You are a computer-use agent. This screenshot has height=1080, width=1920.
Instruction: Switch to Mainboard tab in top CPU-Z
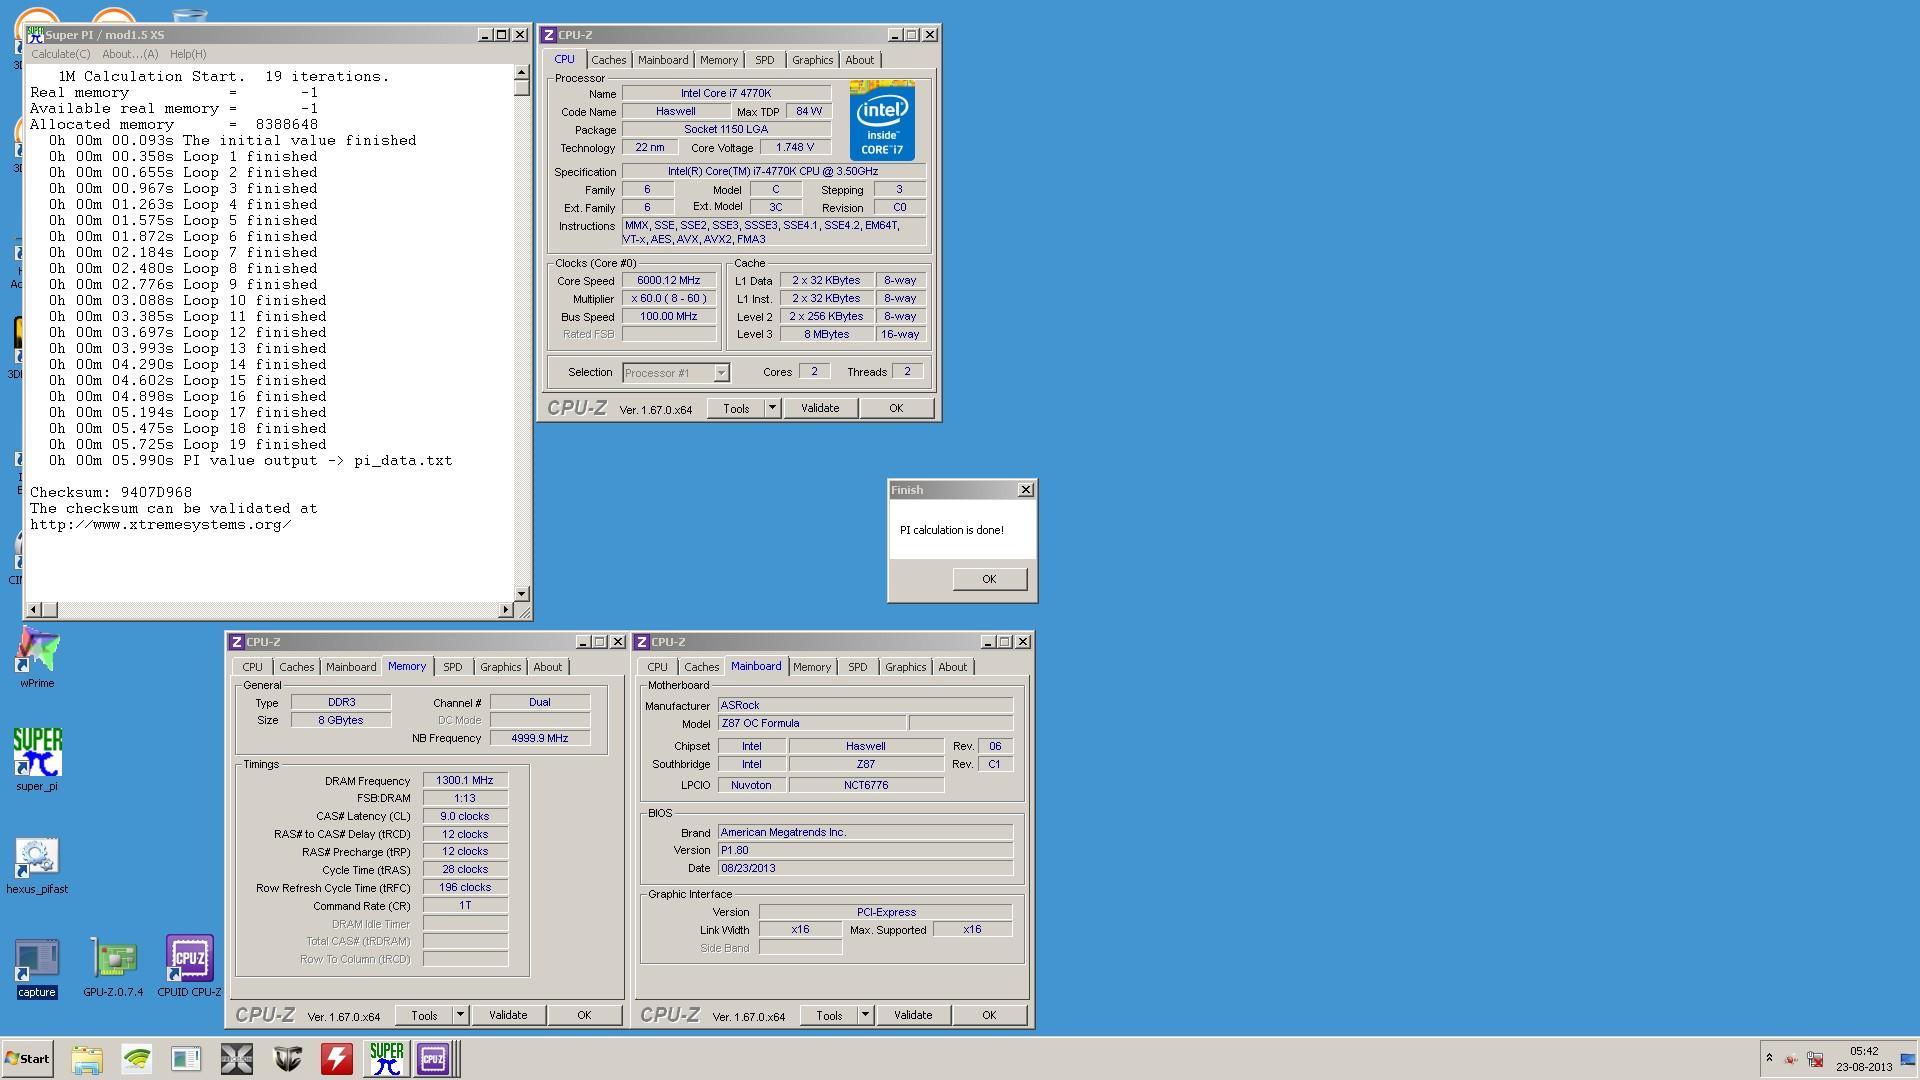tap(663, 60)
